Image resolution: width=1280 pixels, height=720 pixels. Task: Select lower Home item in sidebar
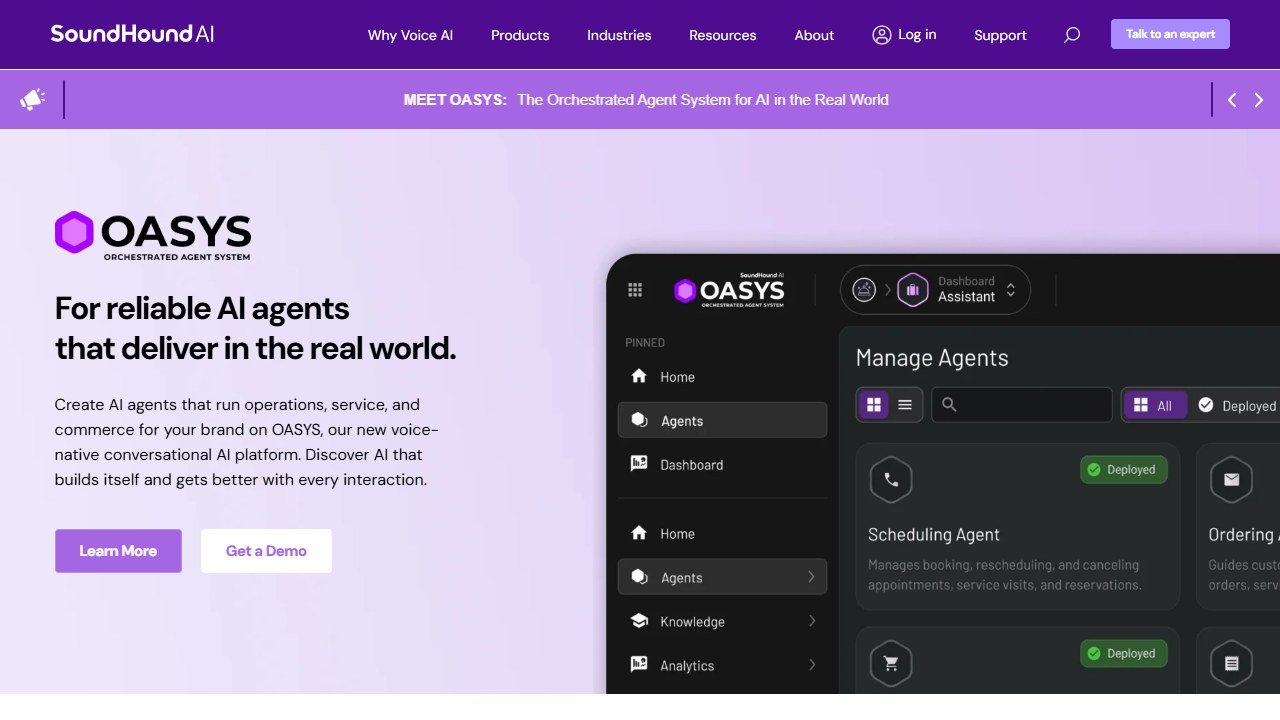tap(722, 534)
